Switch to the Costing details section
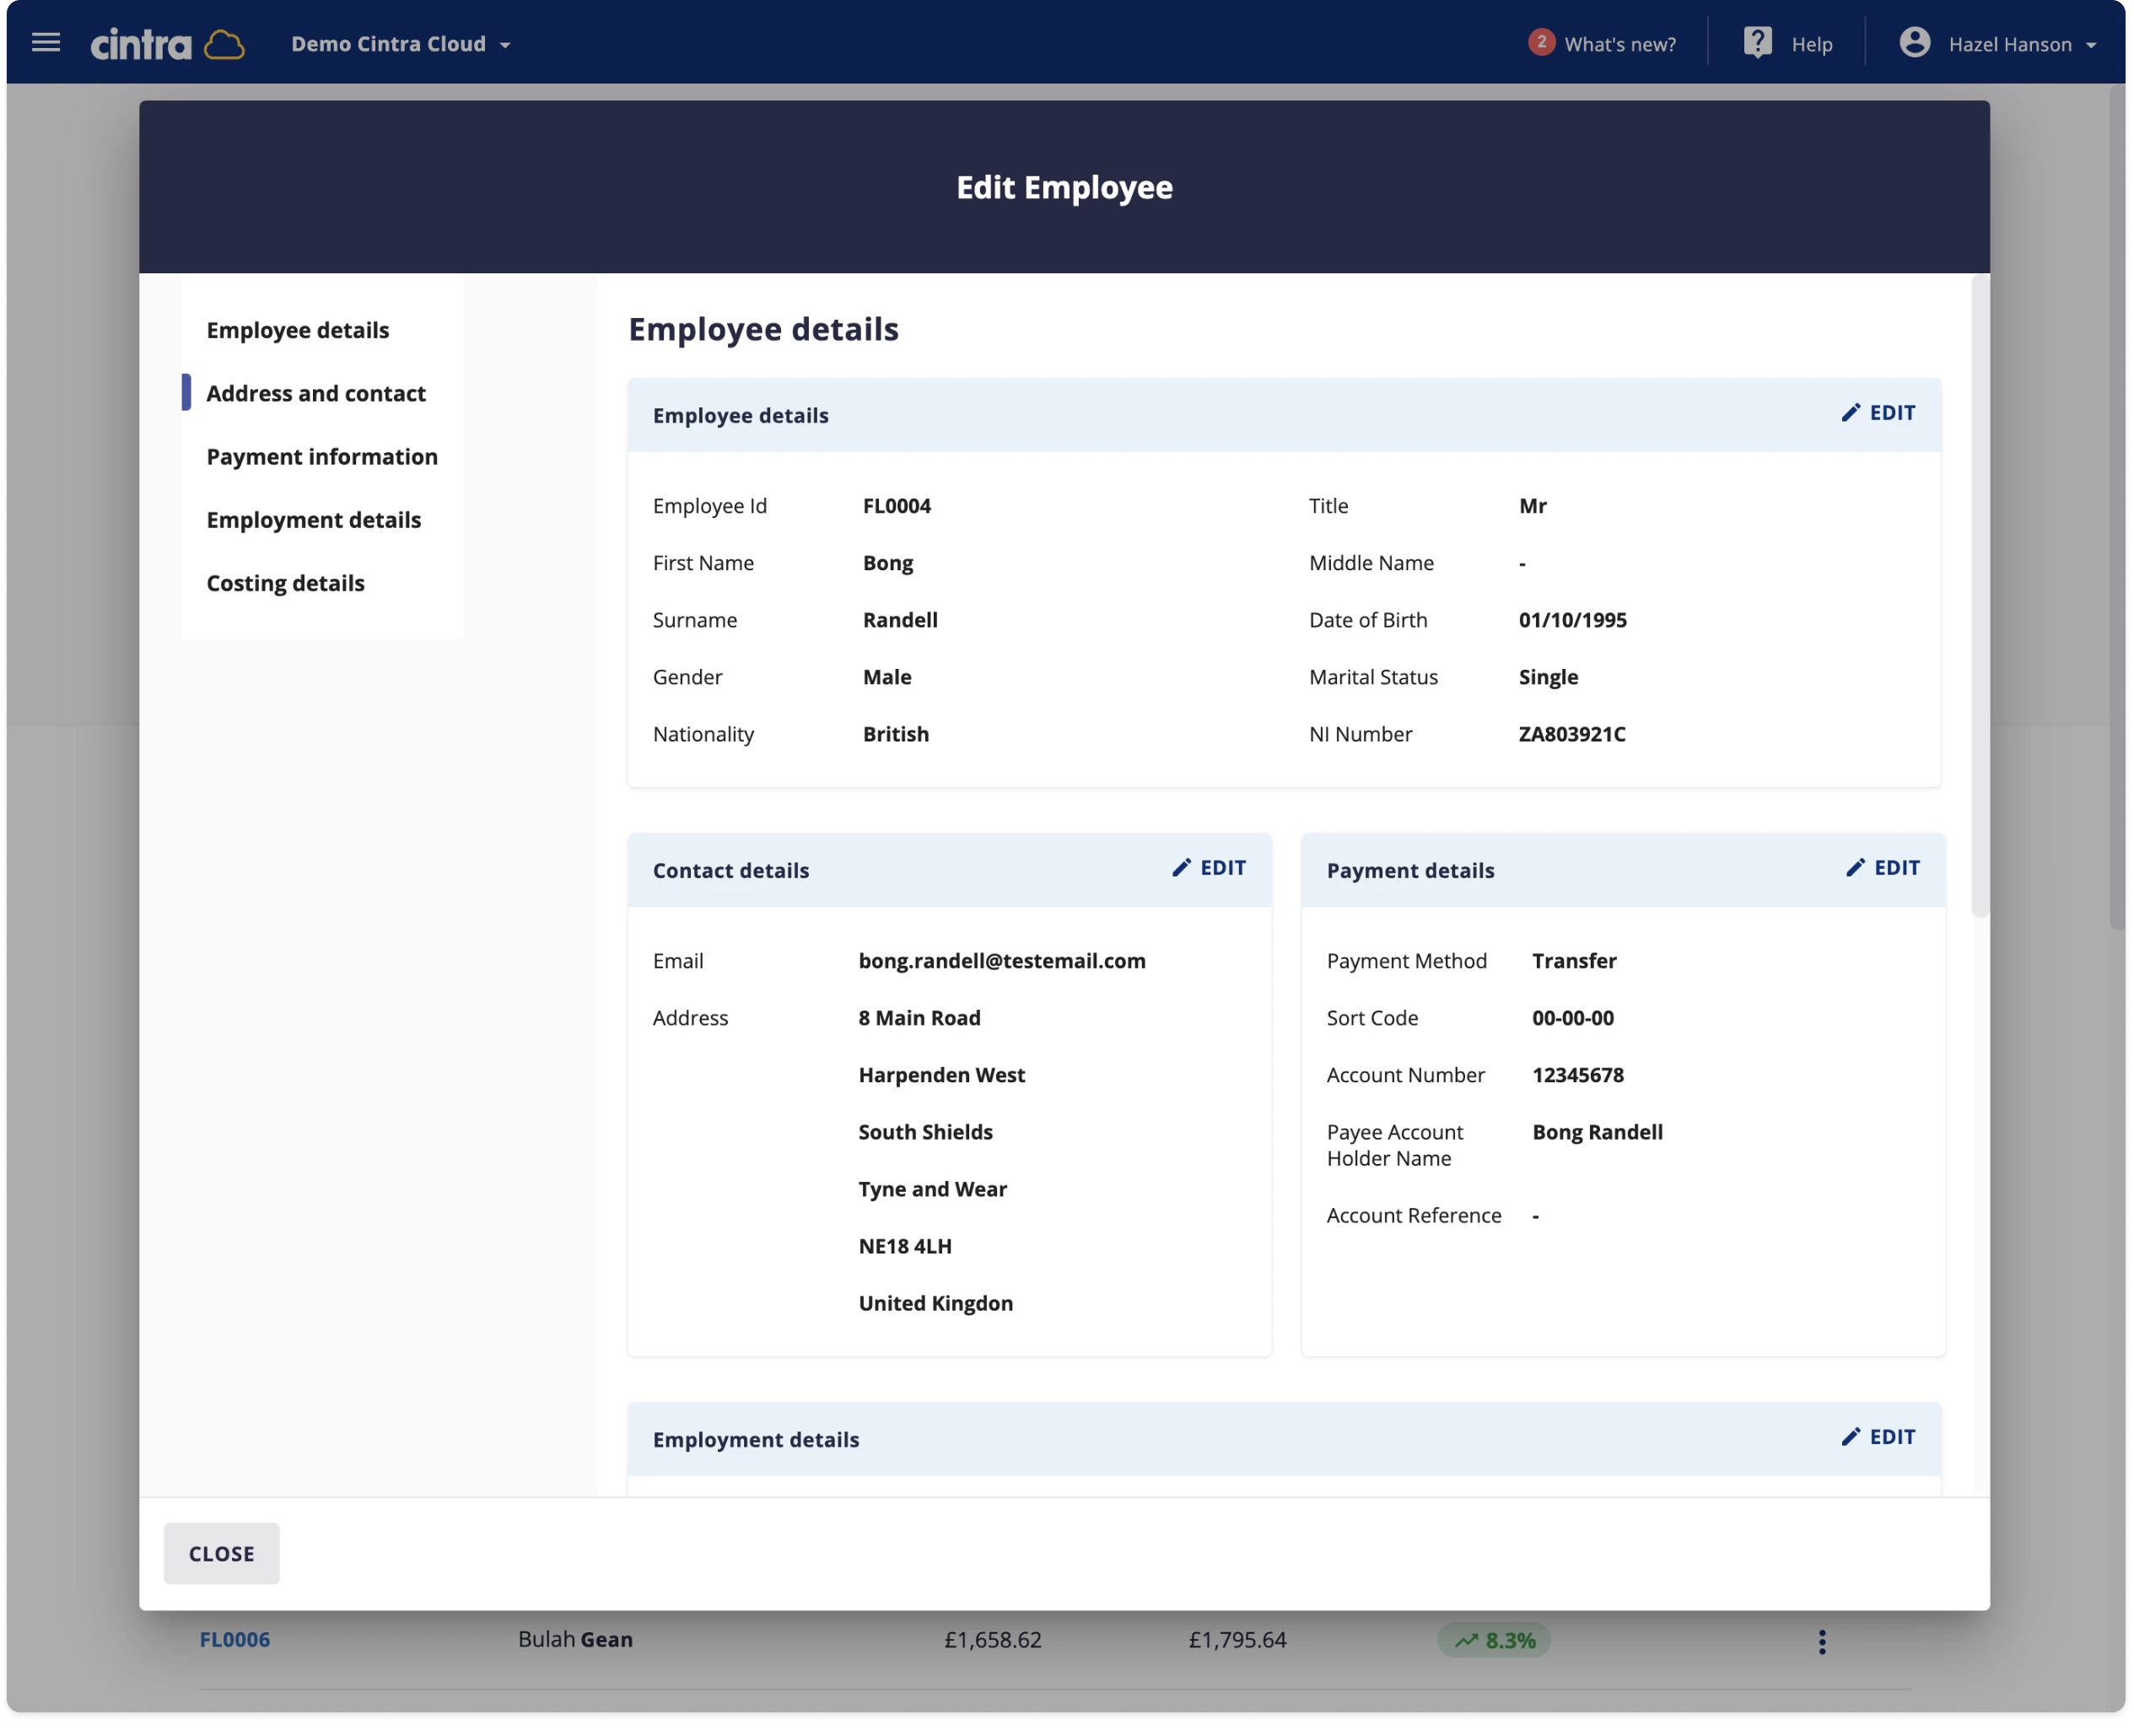Viewport: 2134px width, 1736px height. tap(285, 583)
